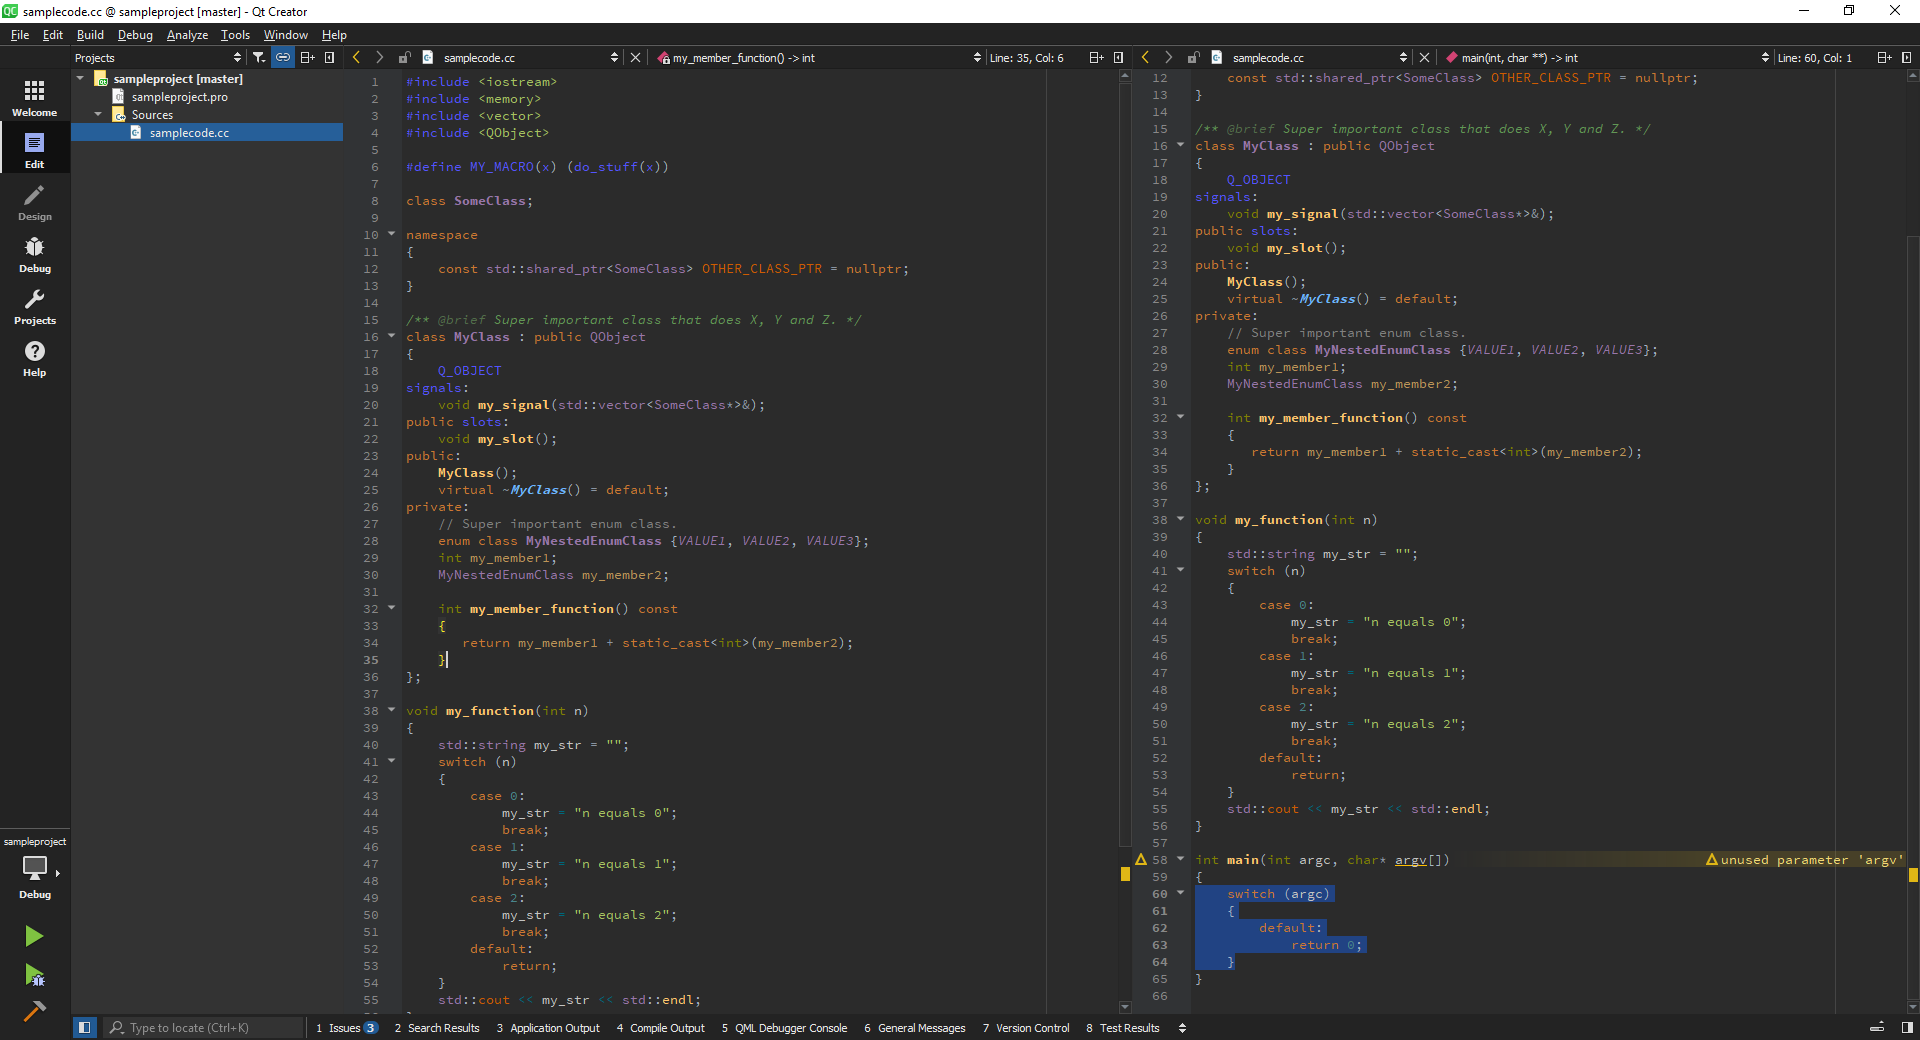Viewport: 1920px width, 1040px height.
Task: Toggle the right sidebar visibility button
Action: [1907, 1027]
